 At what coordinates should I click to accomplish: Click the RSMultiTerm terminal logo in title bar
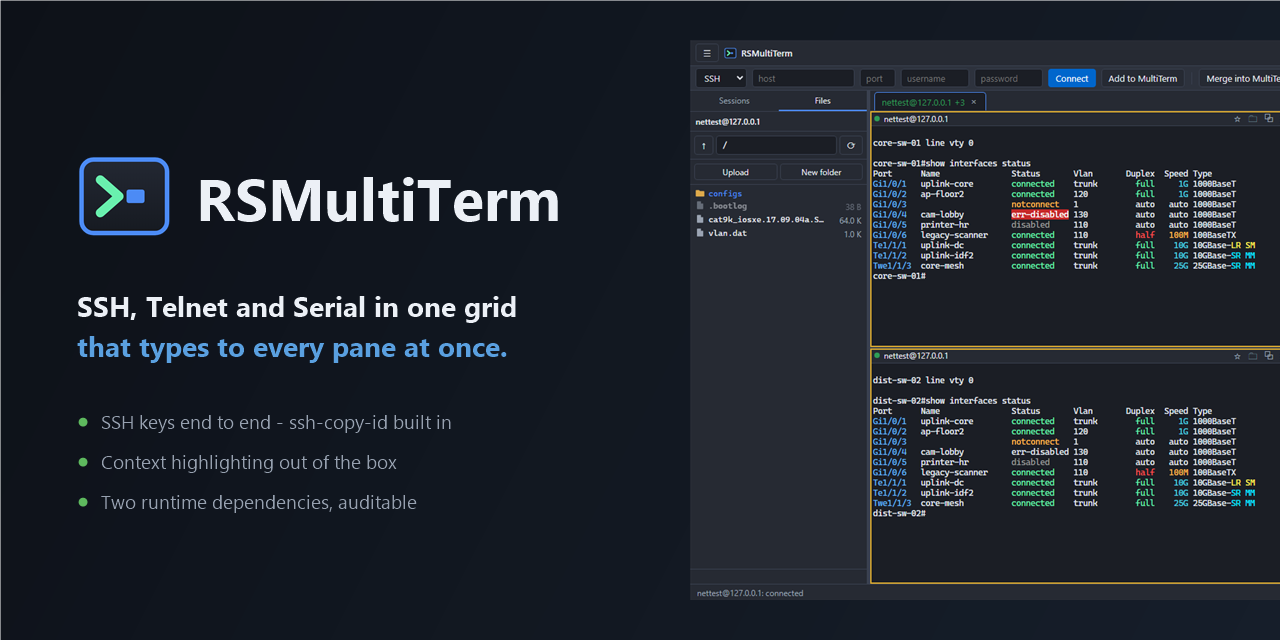point(730,53)
